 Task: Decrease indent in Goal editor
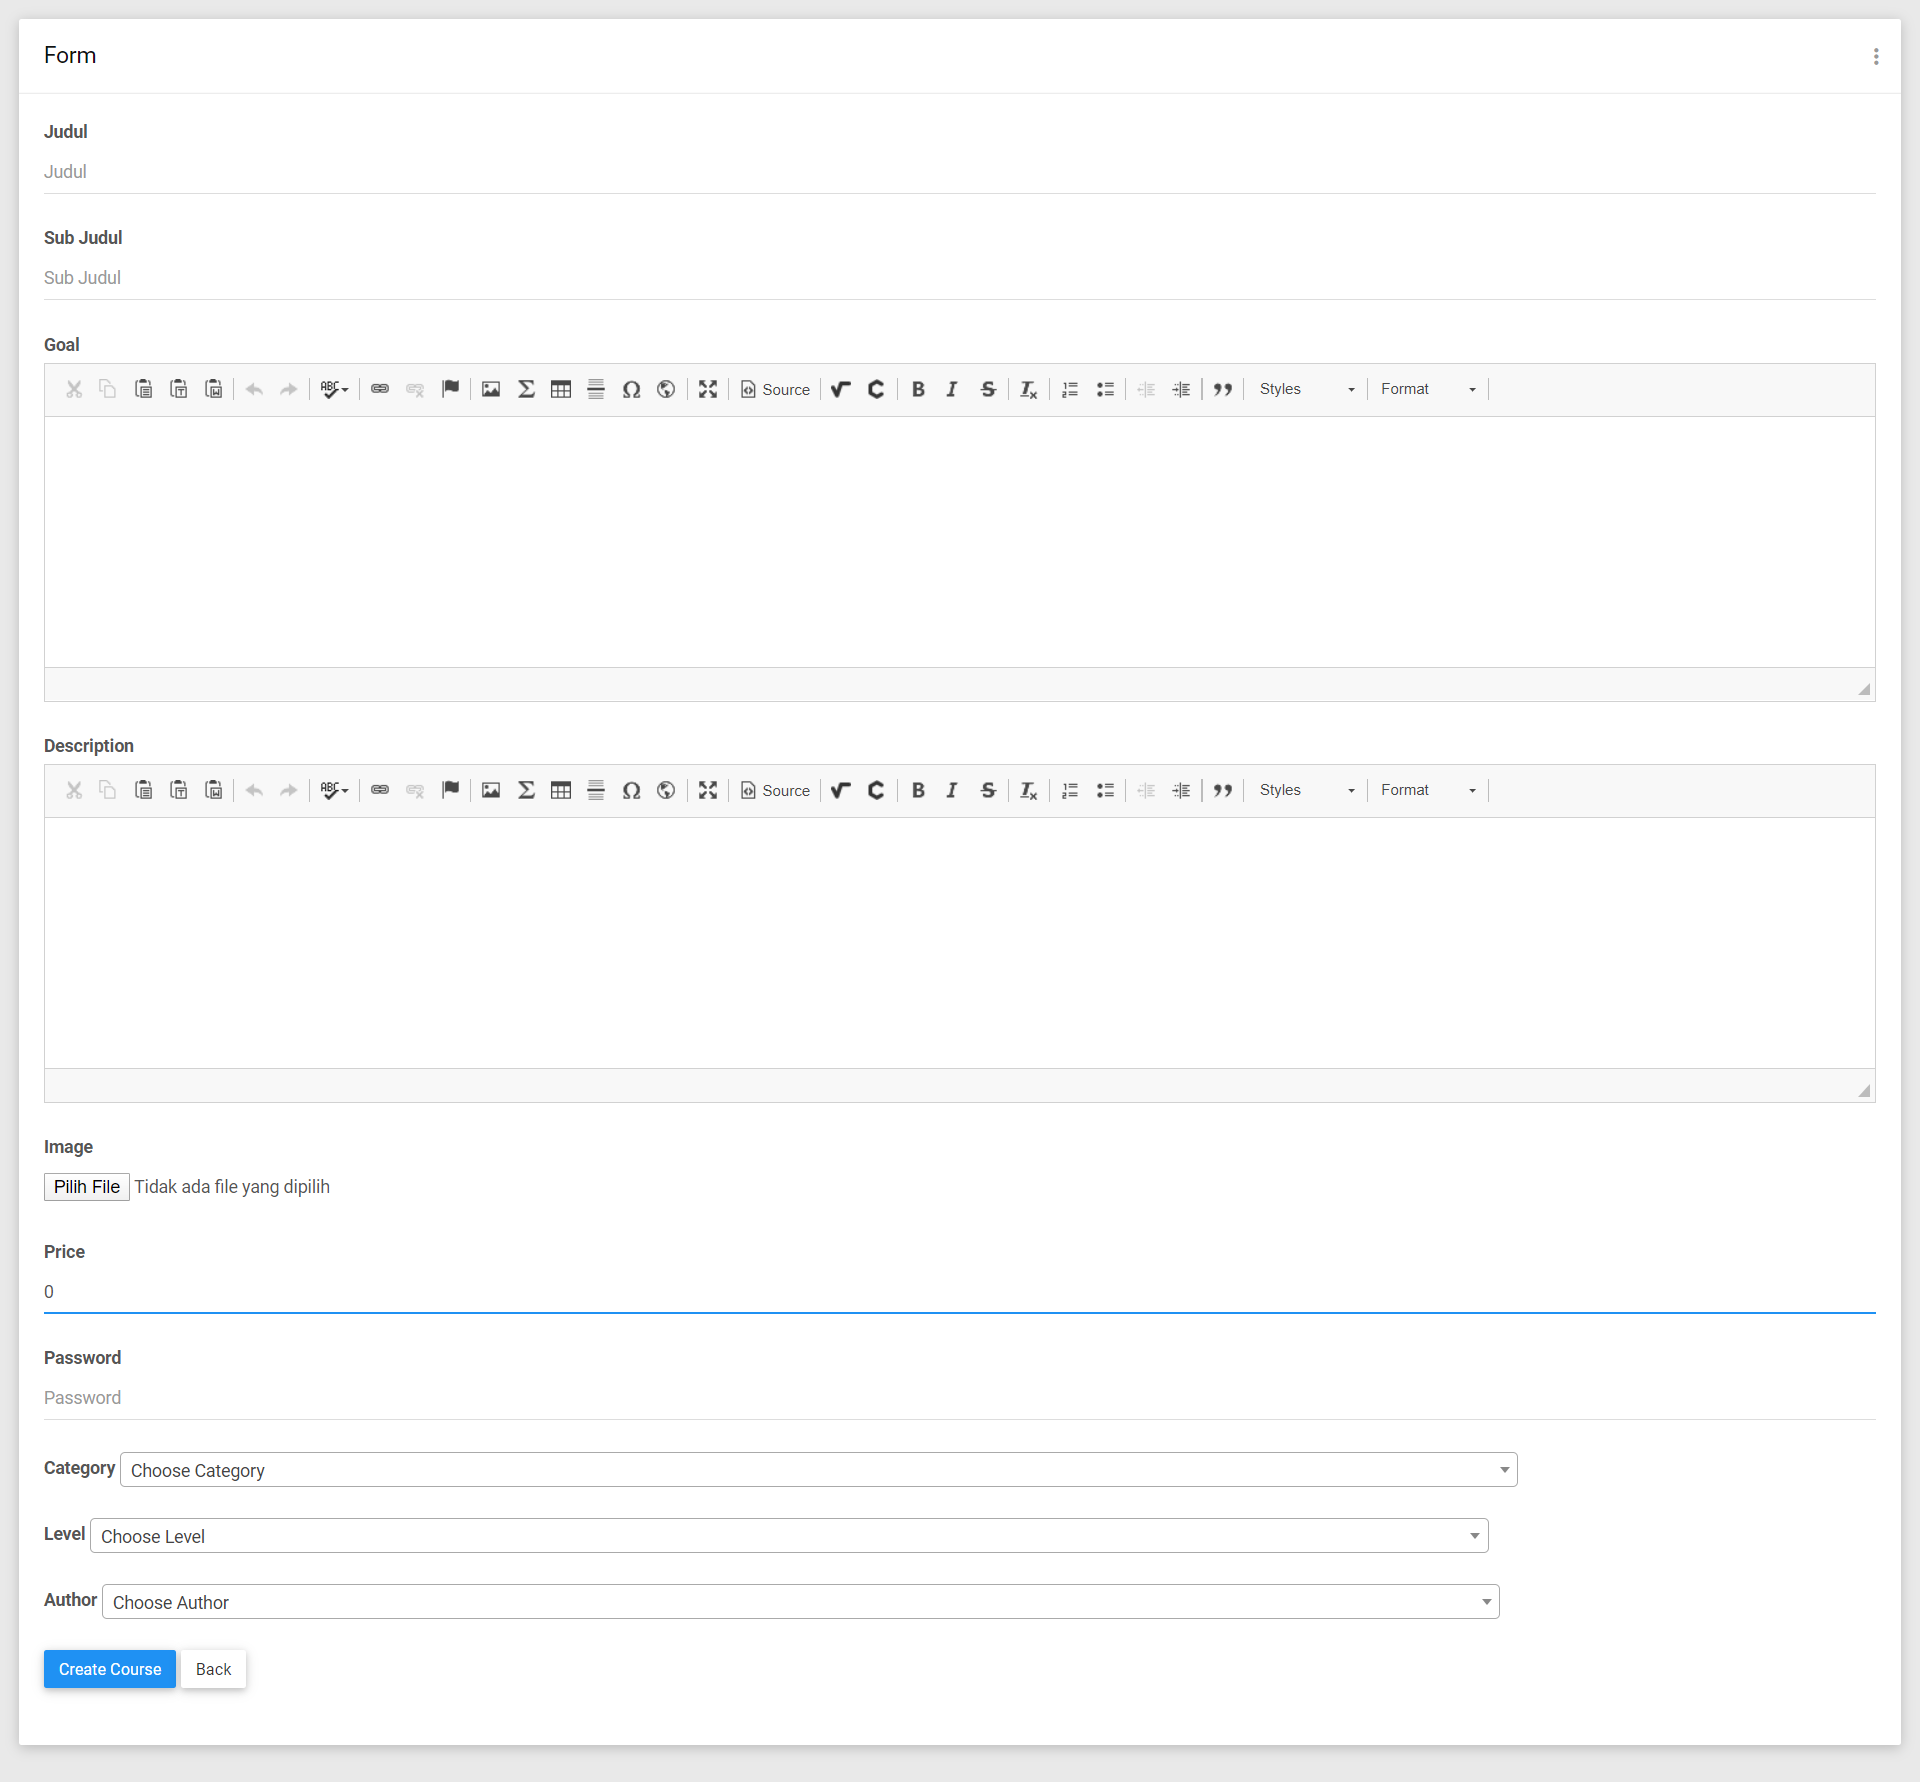point(1146,389)
